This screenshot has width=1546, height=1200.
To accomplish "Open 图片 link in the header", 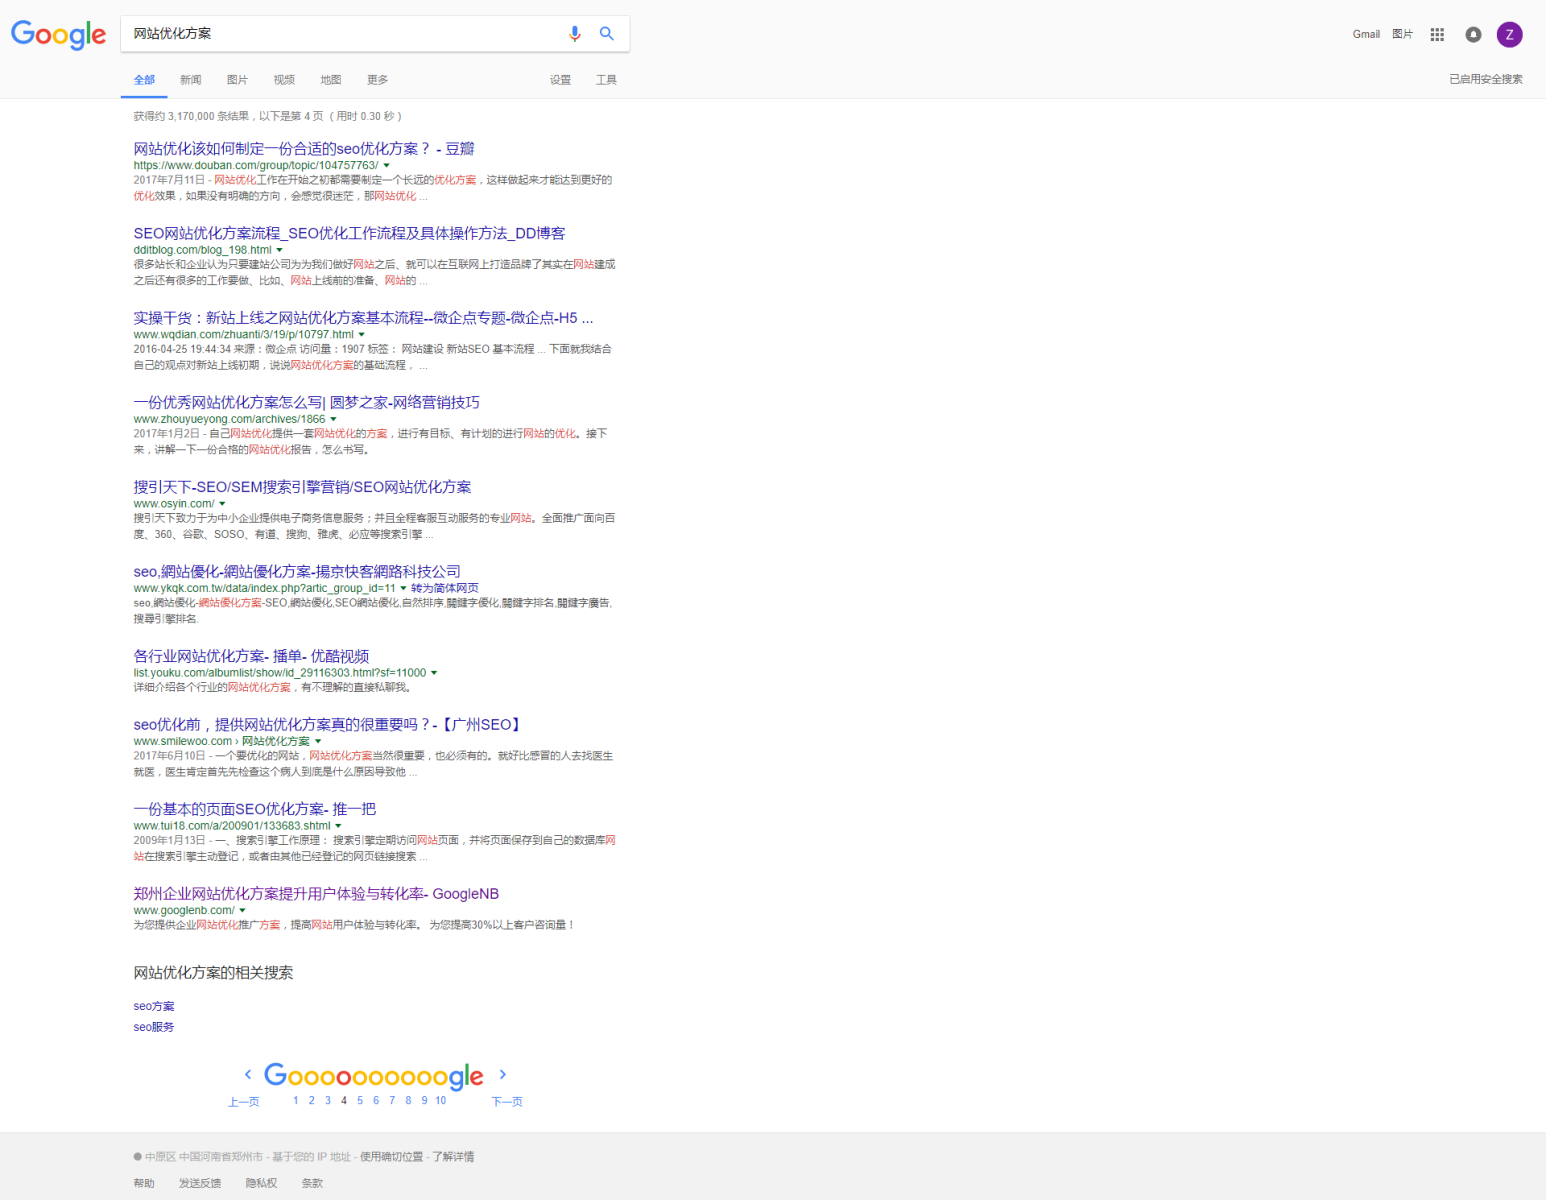I will click(1402, 34).
